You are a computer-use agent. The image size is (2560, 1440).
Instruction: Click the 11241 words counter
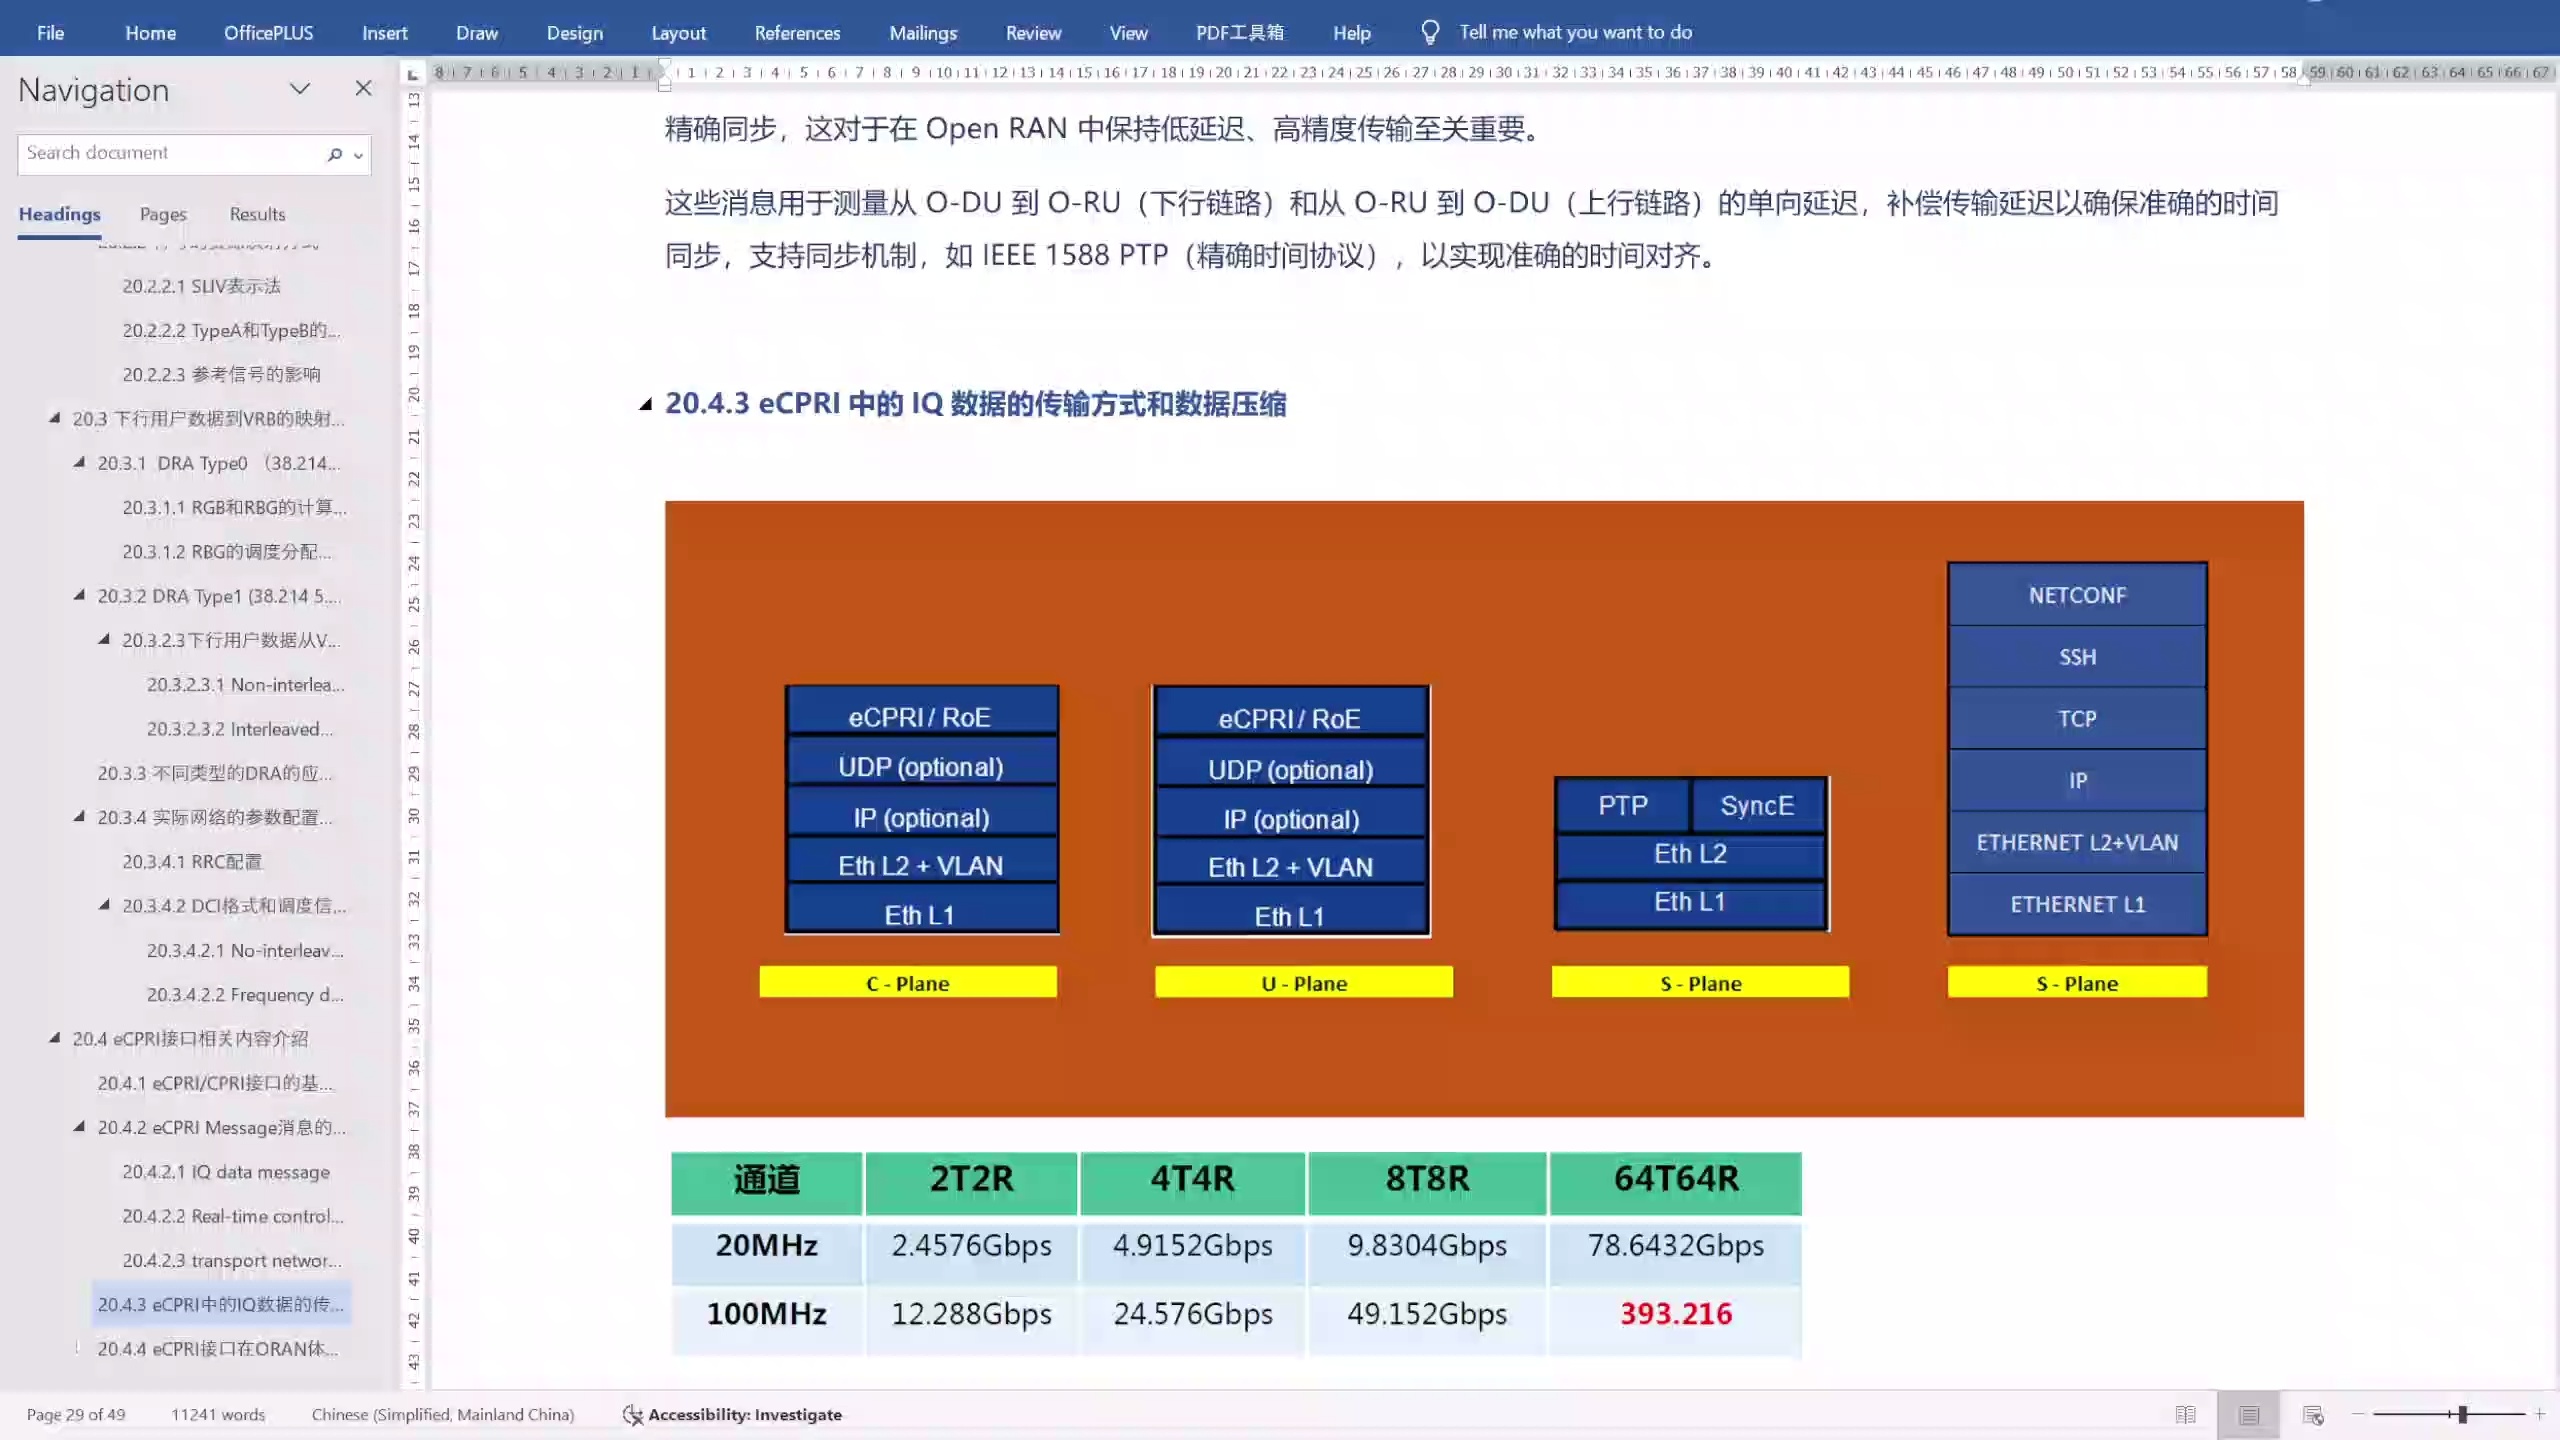[x=216, y=1414]
